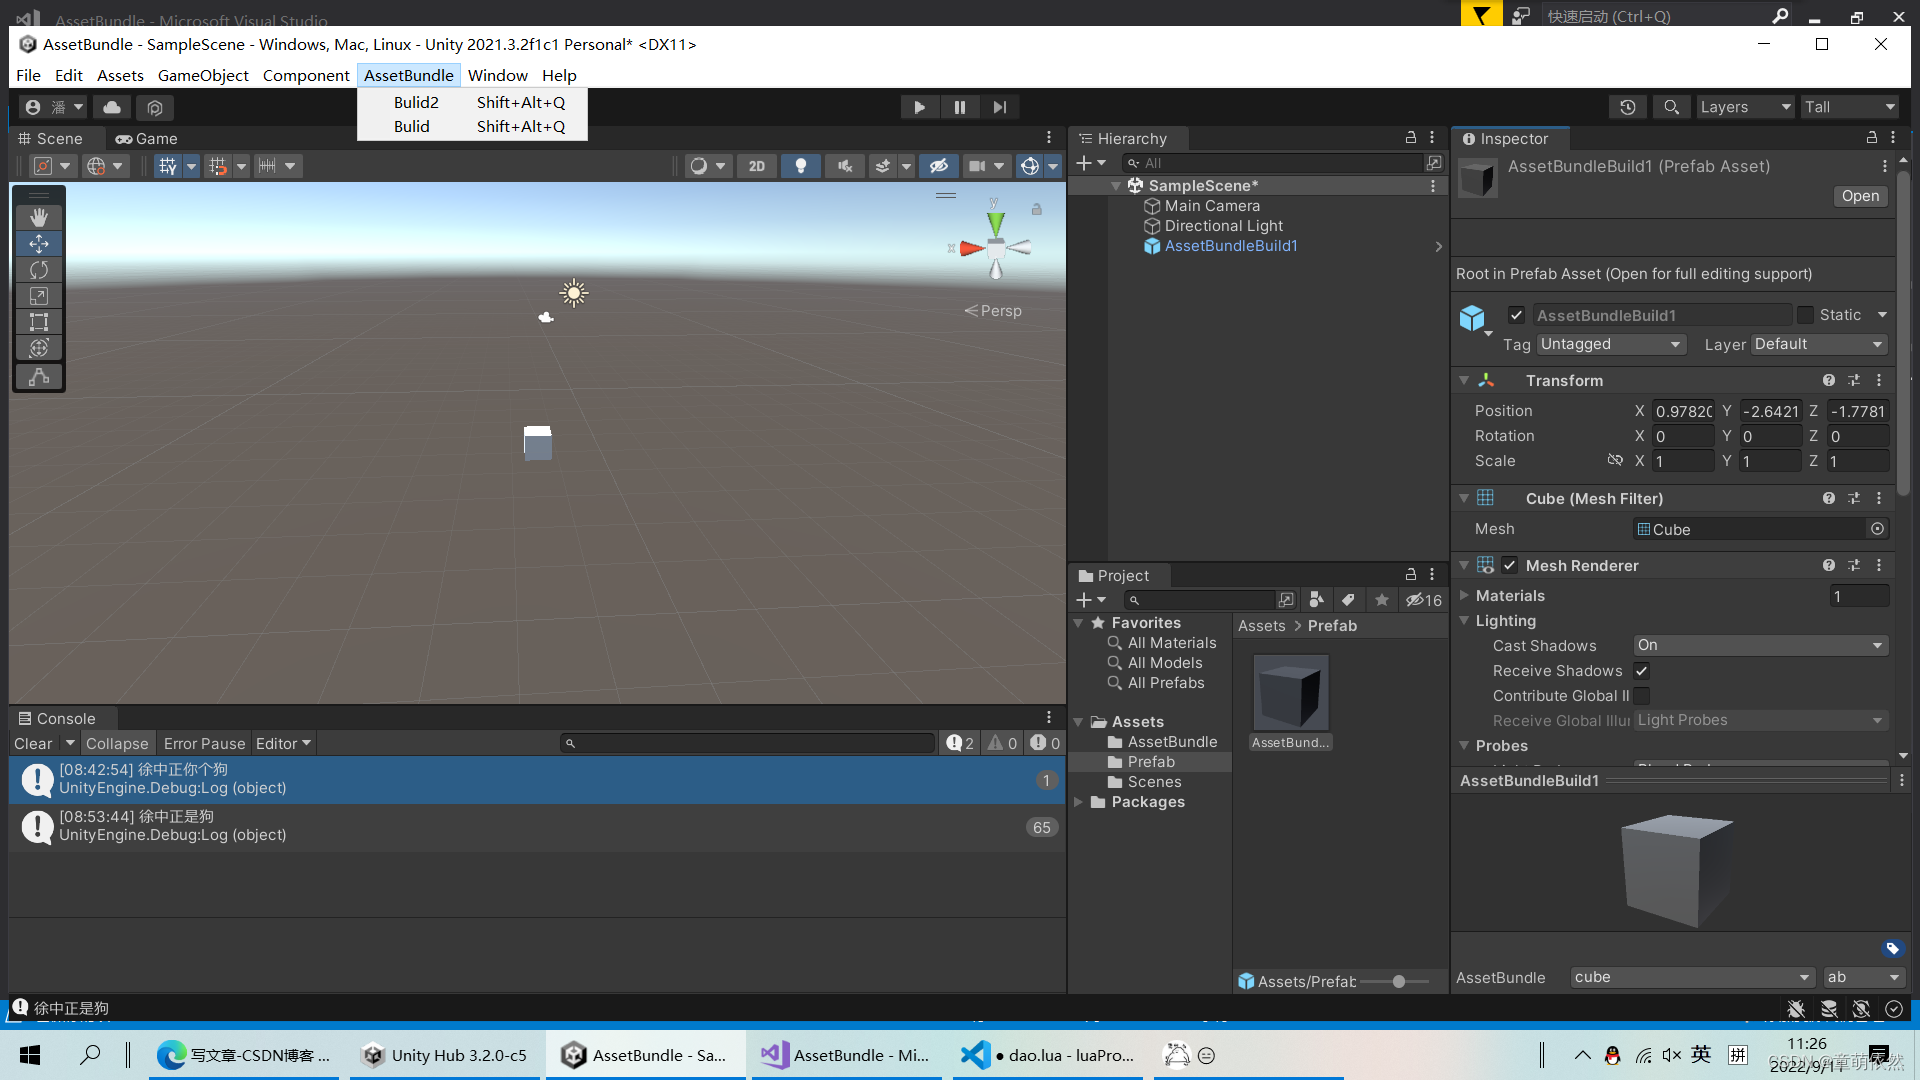Select the Move tool
The image size is (1920, 1080).
pyautogui.click(x=39, y=244)
